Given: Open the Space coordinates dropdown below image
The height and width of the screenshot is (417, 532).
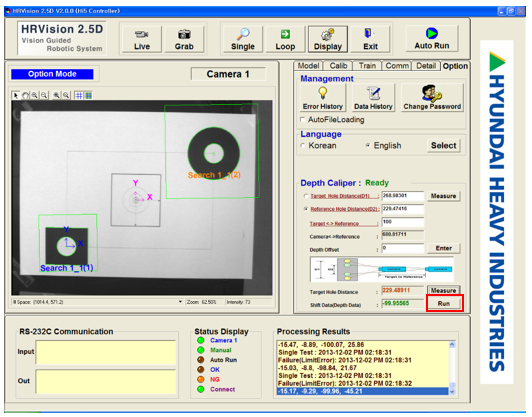Looking at the screenshot, I should pyautogui.click(x=180, y=302).
